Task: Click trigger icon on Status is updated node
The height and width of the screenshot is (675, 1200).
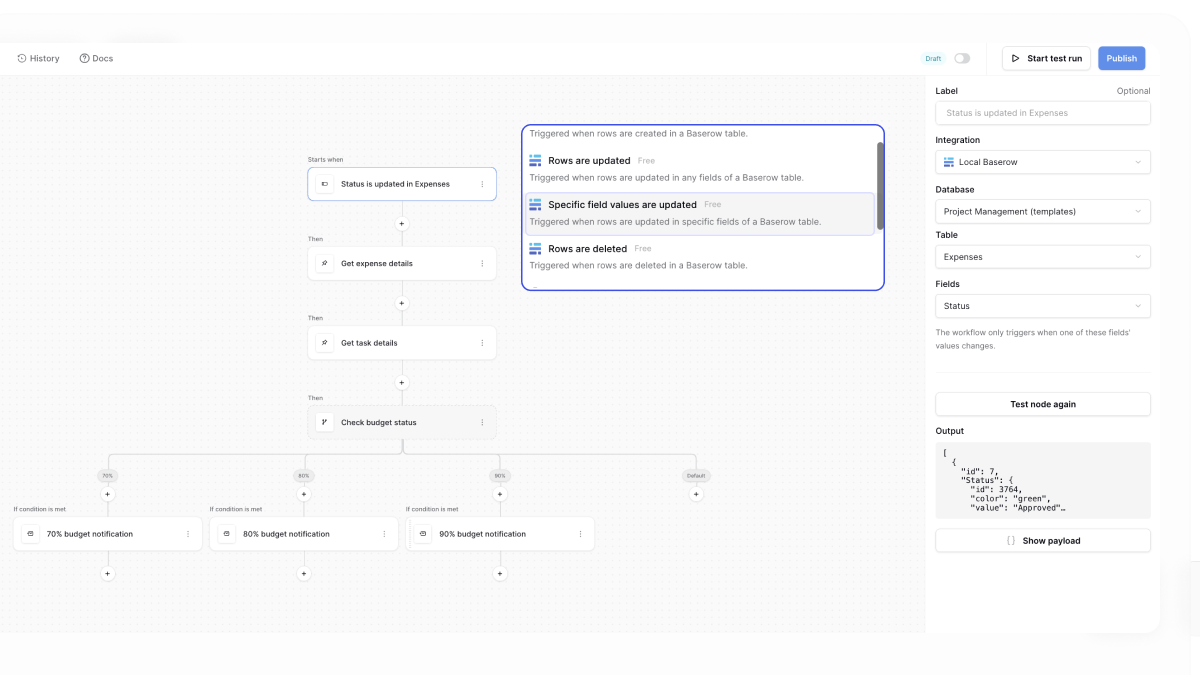Action: [x=324, y=184]
